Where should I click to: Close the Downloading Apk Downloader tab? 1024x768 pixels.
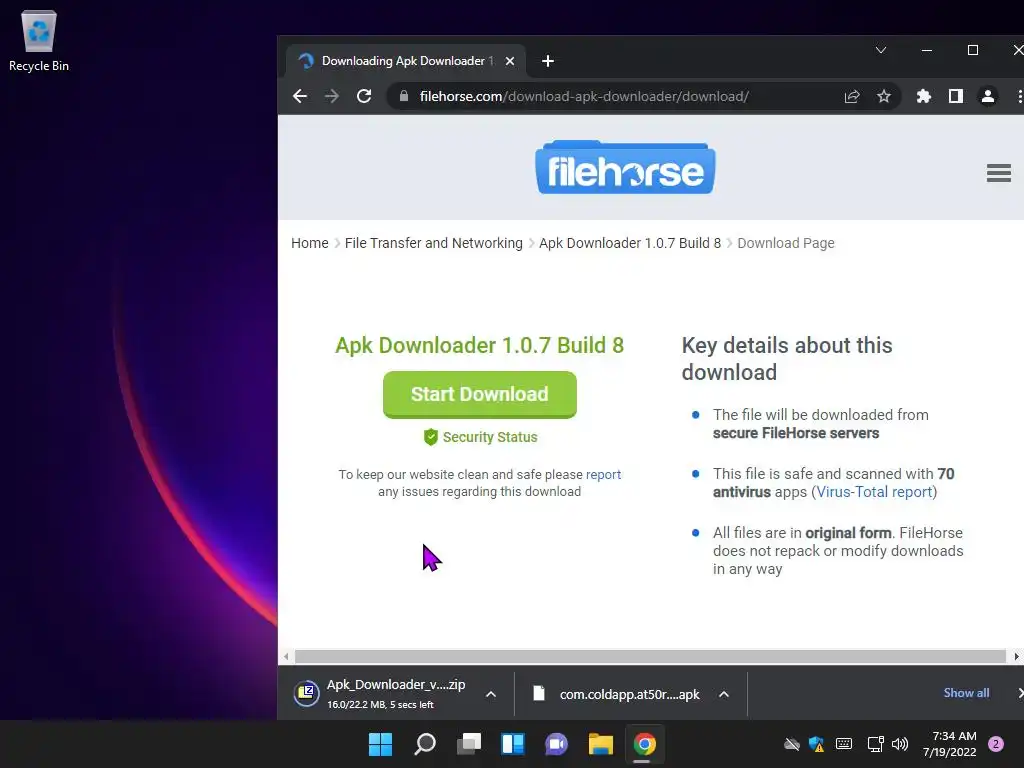point(510,61)
